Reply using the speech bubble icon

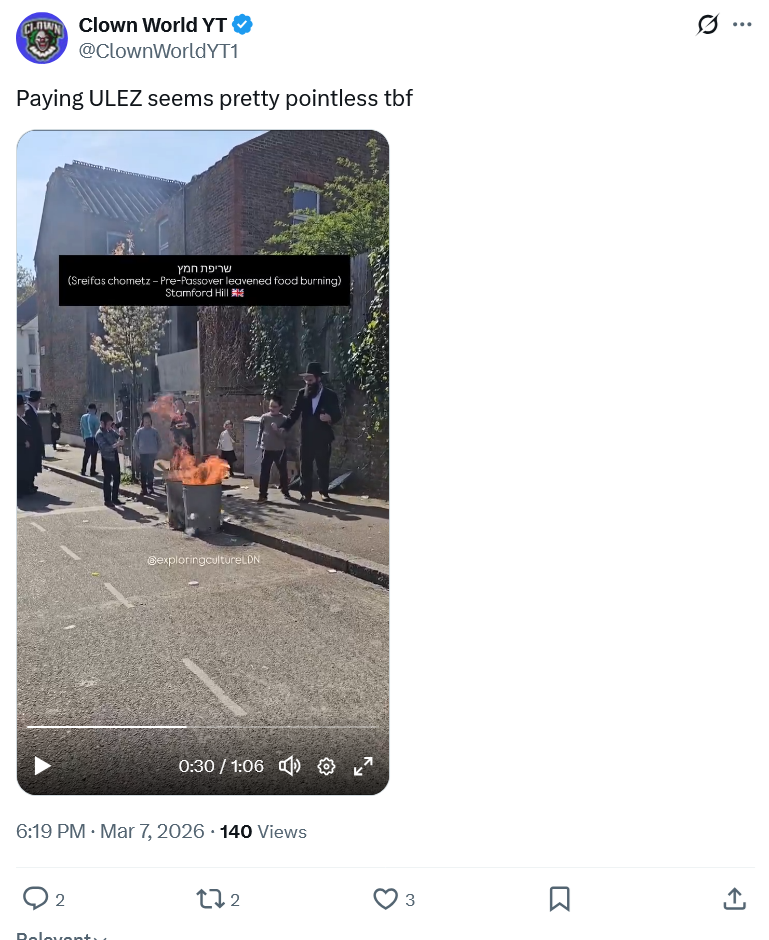[x=35, y=899]
